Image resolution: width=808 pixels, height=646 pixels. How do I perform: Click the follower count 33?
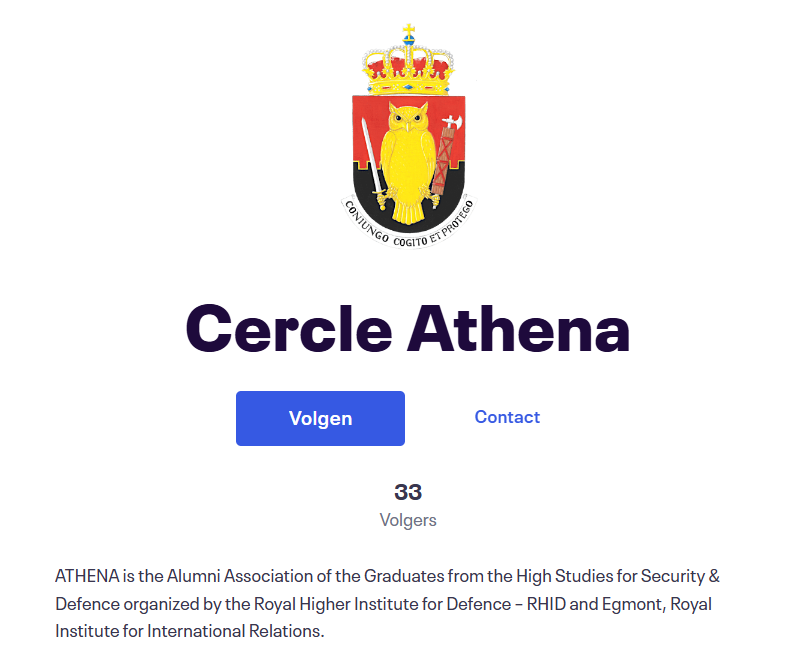point(408,492)
